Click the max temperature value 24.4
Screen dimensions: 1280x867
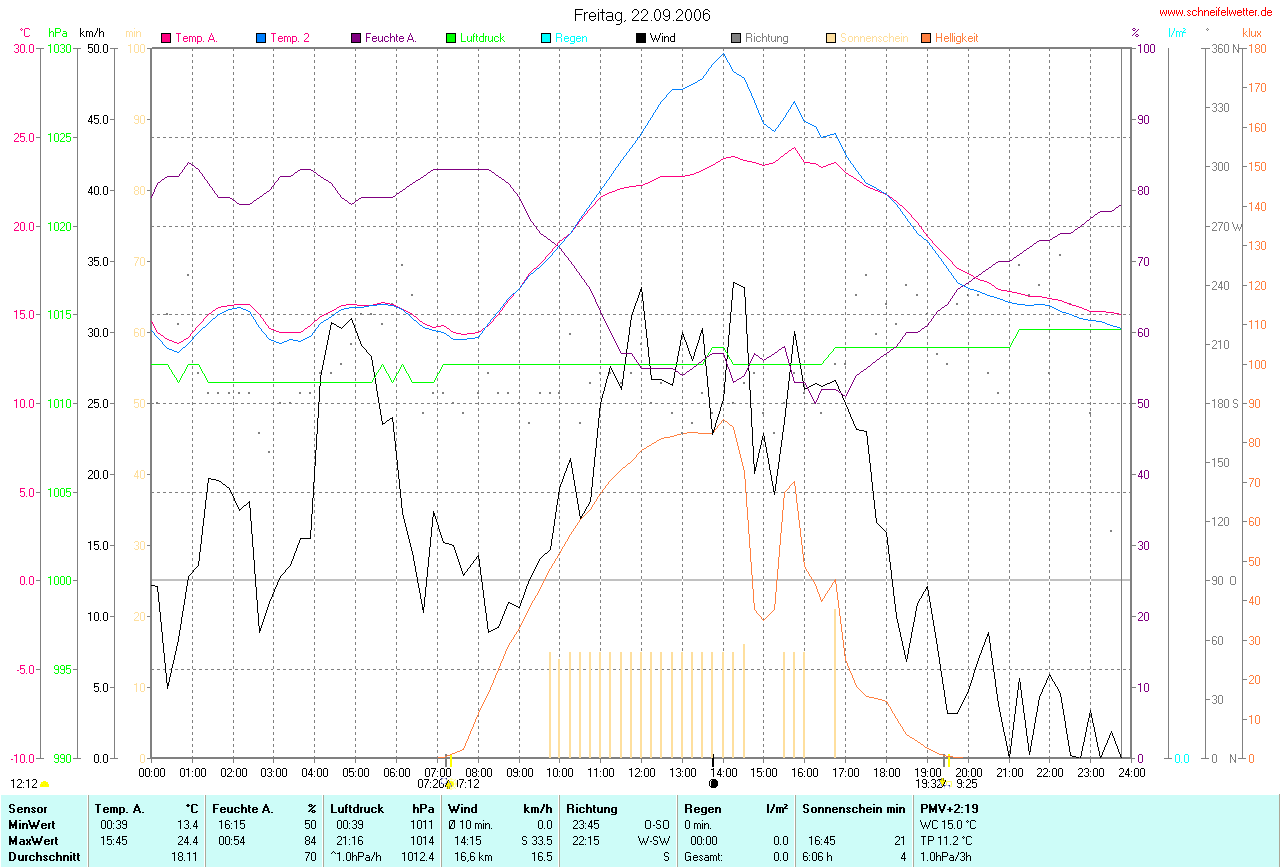(x=187, y=841)
